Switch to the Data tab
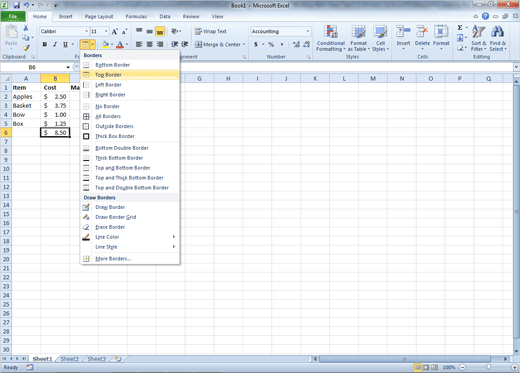Screen dimensions: 520x373 pos(165,16)
